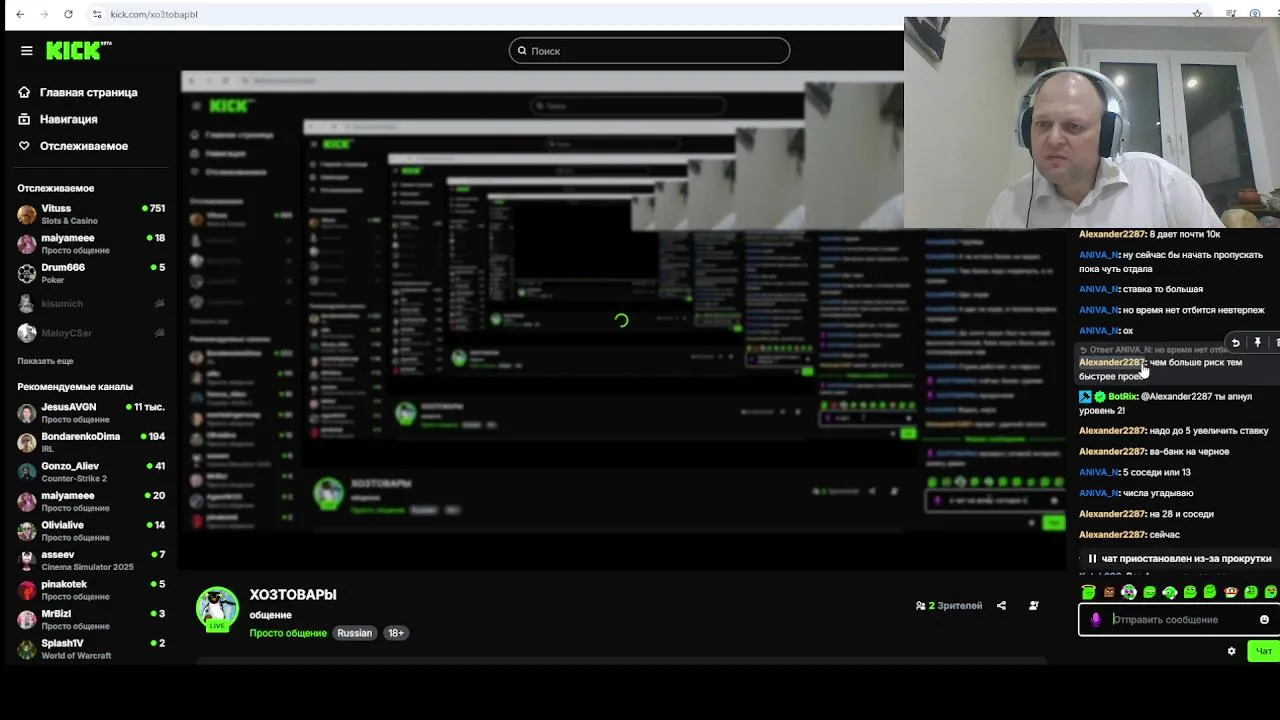
Task: Open recommended channel pinakotek
Action: click(x=90, y=590)
